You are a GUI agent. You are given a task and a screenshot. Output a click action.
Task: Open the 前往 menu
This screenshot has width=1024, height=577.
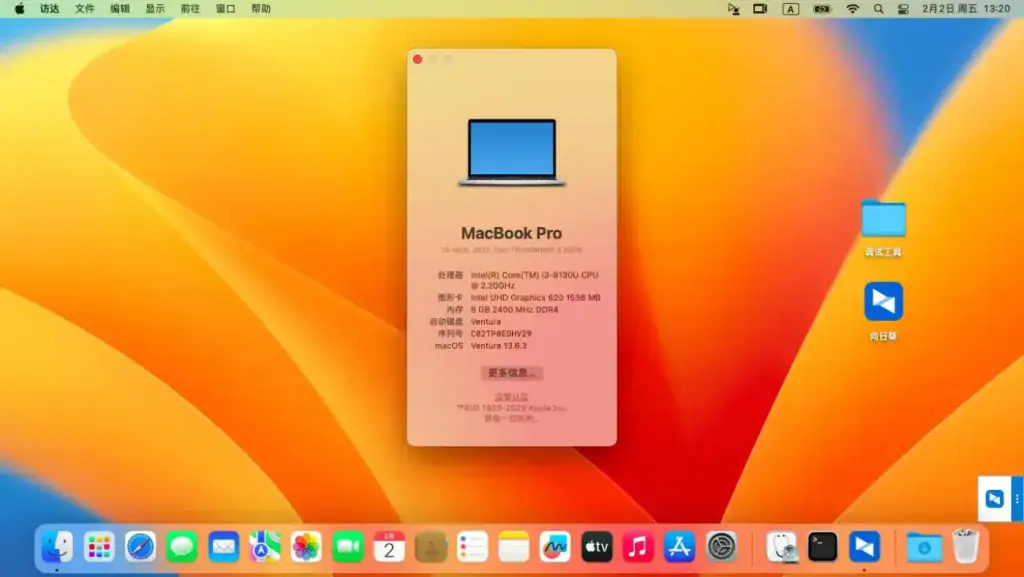[191, 9]
